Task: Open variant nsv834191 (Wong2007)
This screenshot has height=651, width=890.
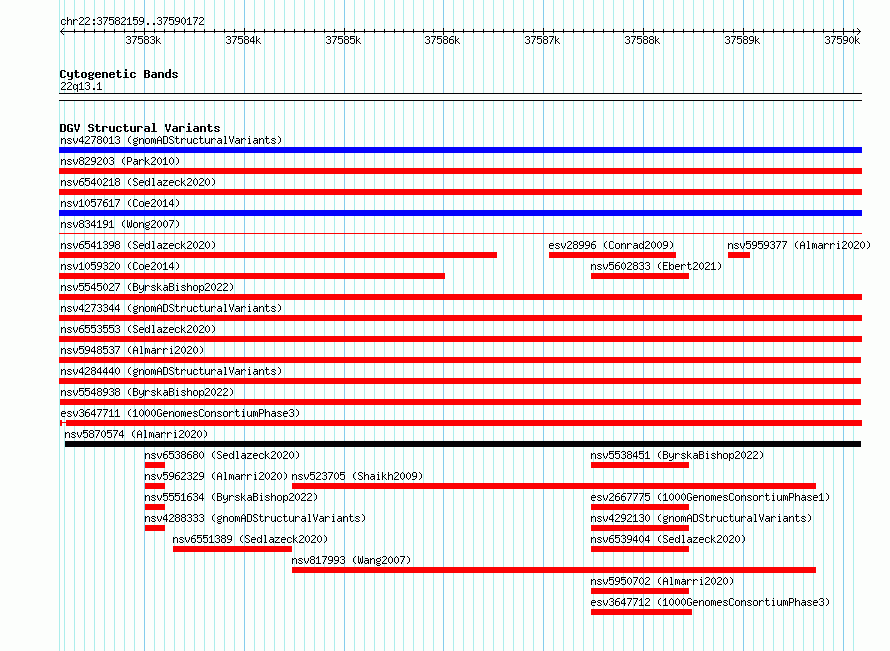Action: 120,224
